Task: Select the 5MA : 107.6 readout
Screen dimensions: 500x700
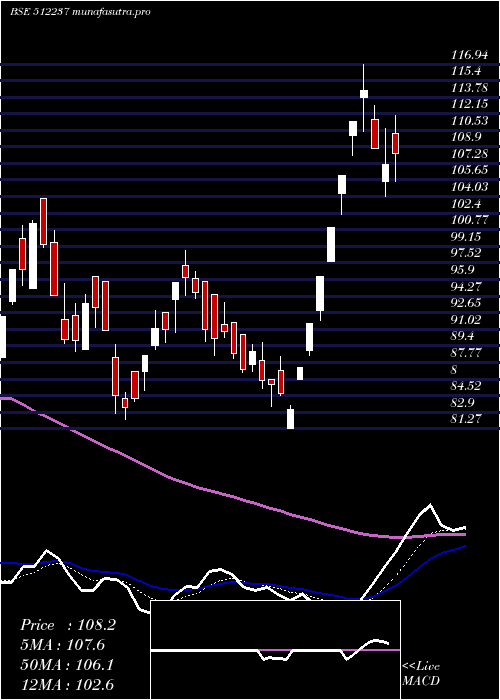Action: point(65,645)
